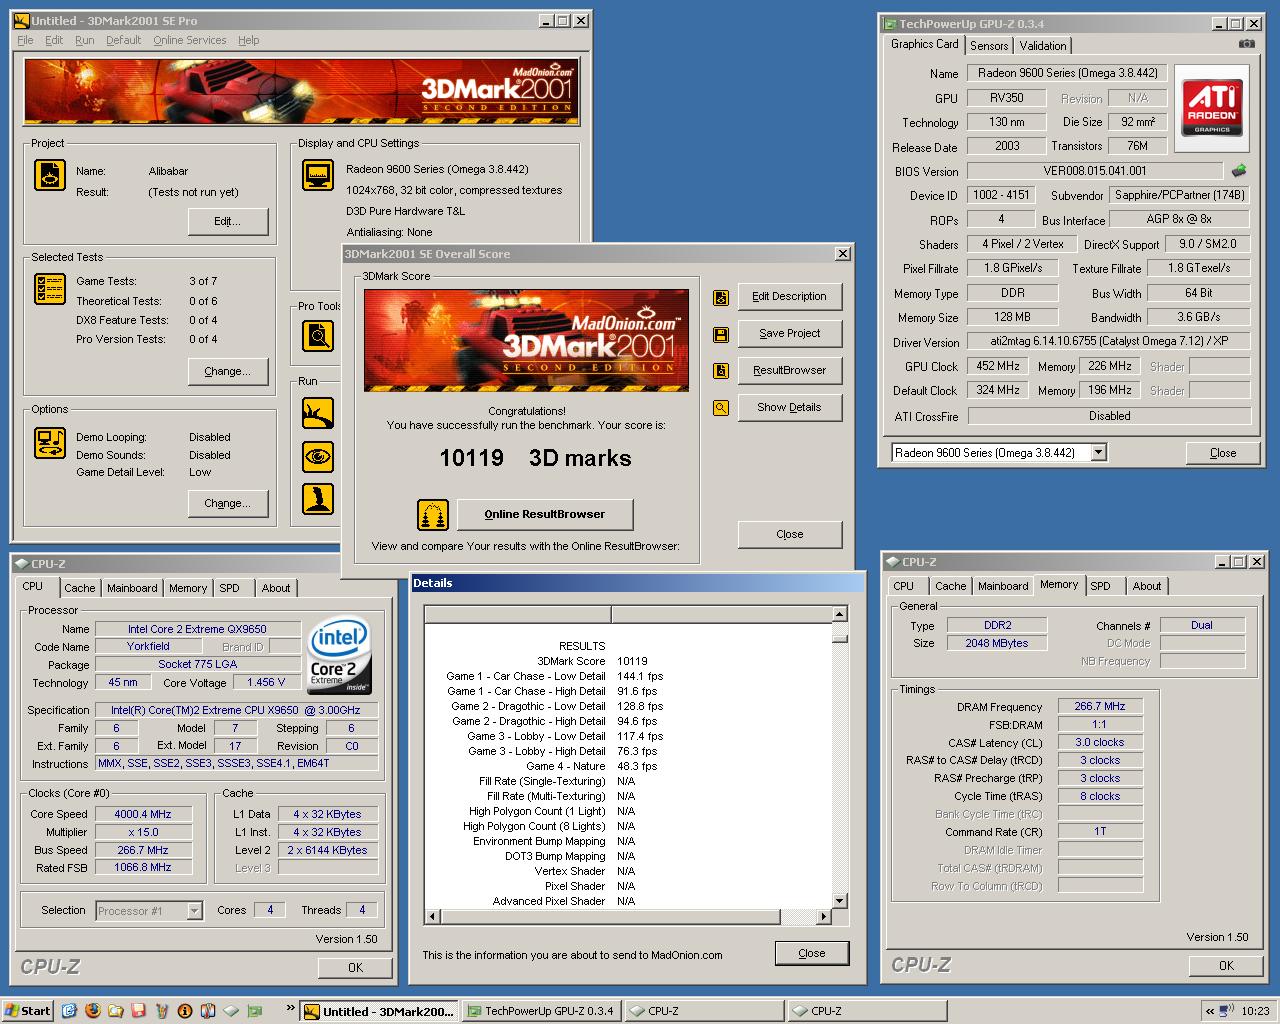The height and width of the screenshot is (1024, 1280).
Task: Switch to GPU-Z via its taskbar button
Action: (x=541, y=1011)
